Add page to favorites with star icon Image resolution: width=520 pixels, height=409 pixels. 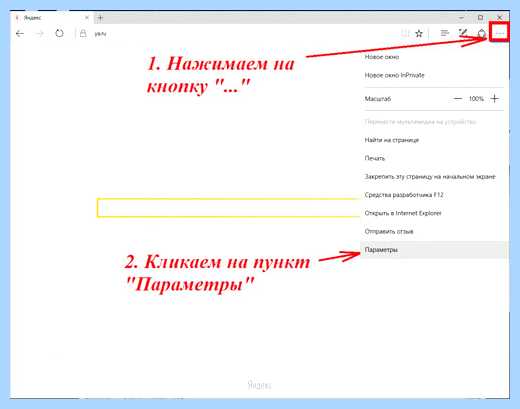[419, 33]
